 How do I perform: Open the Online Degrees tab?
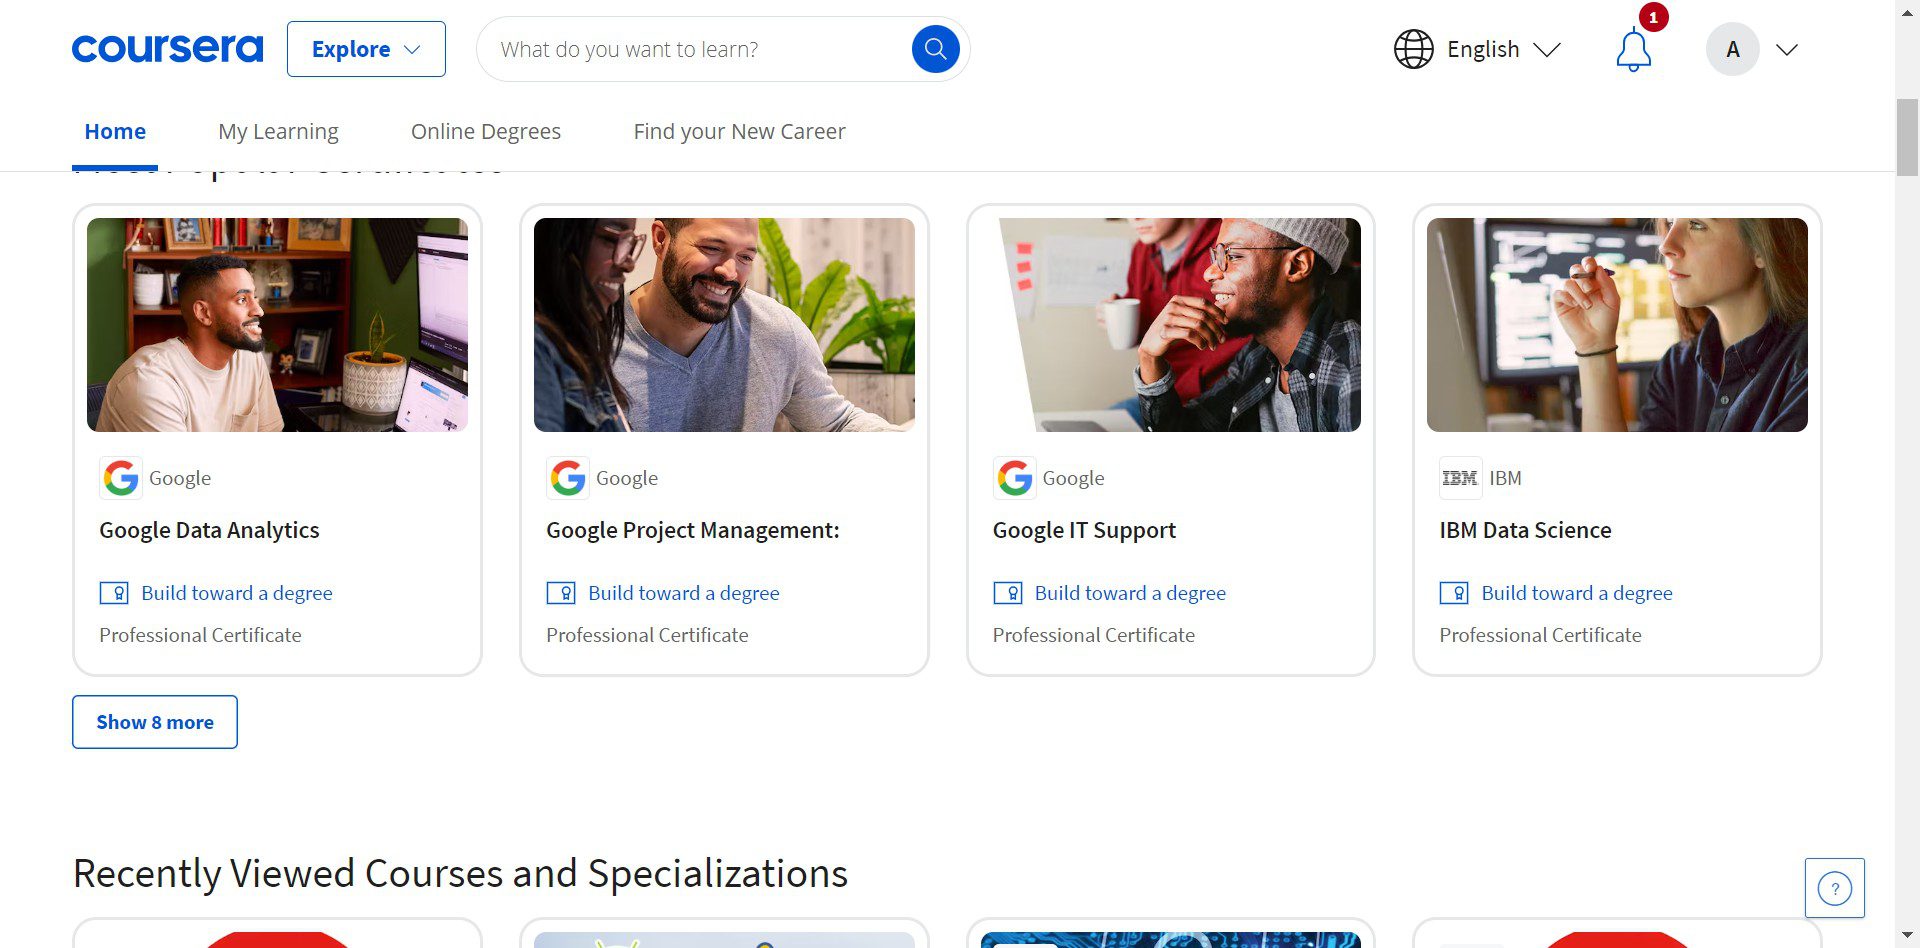[x=486, y=131]
